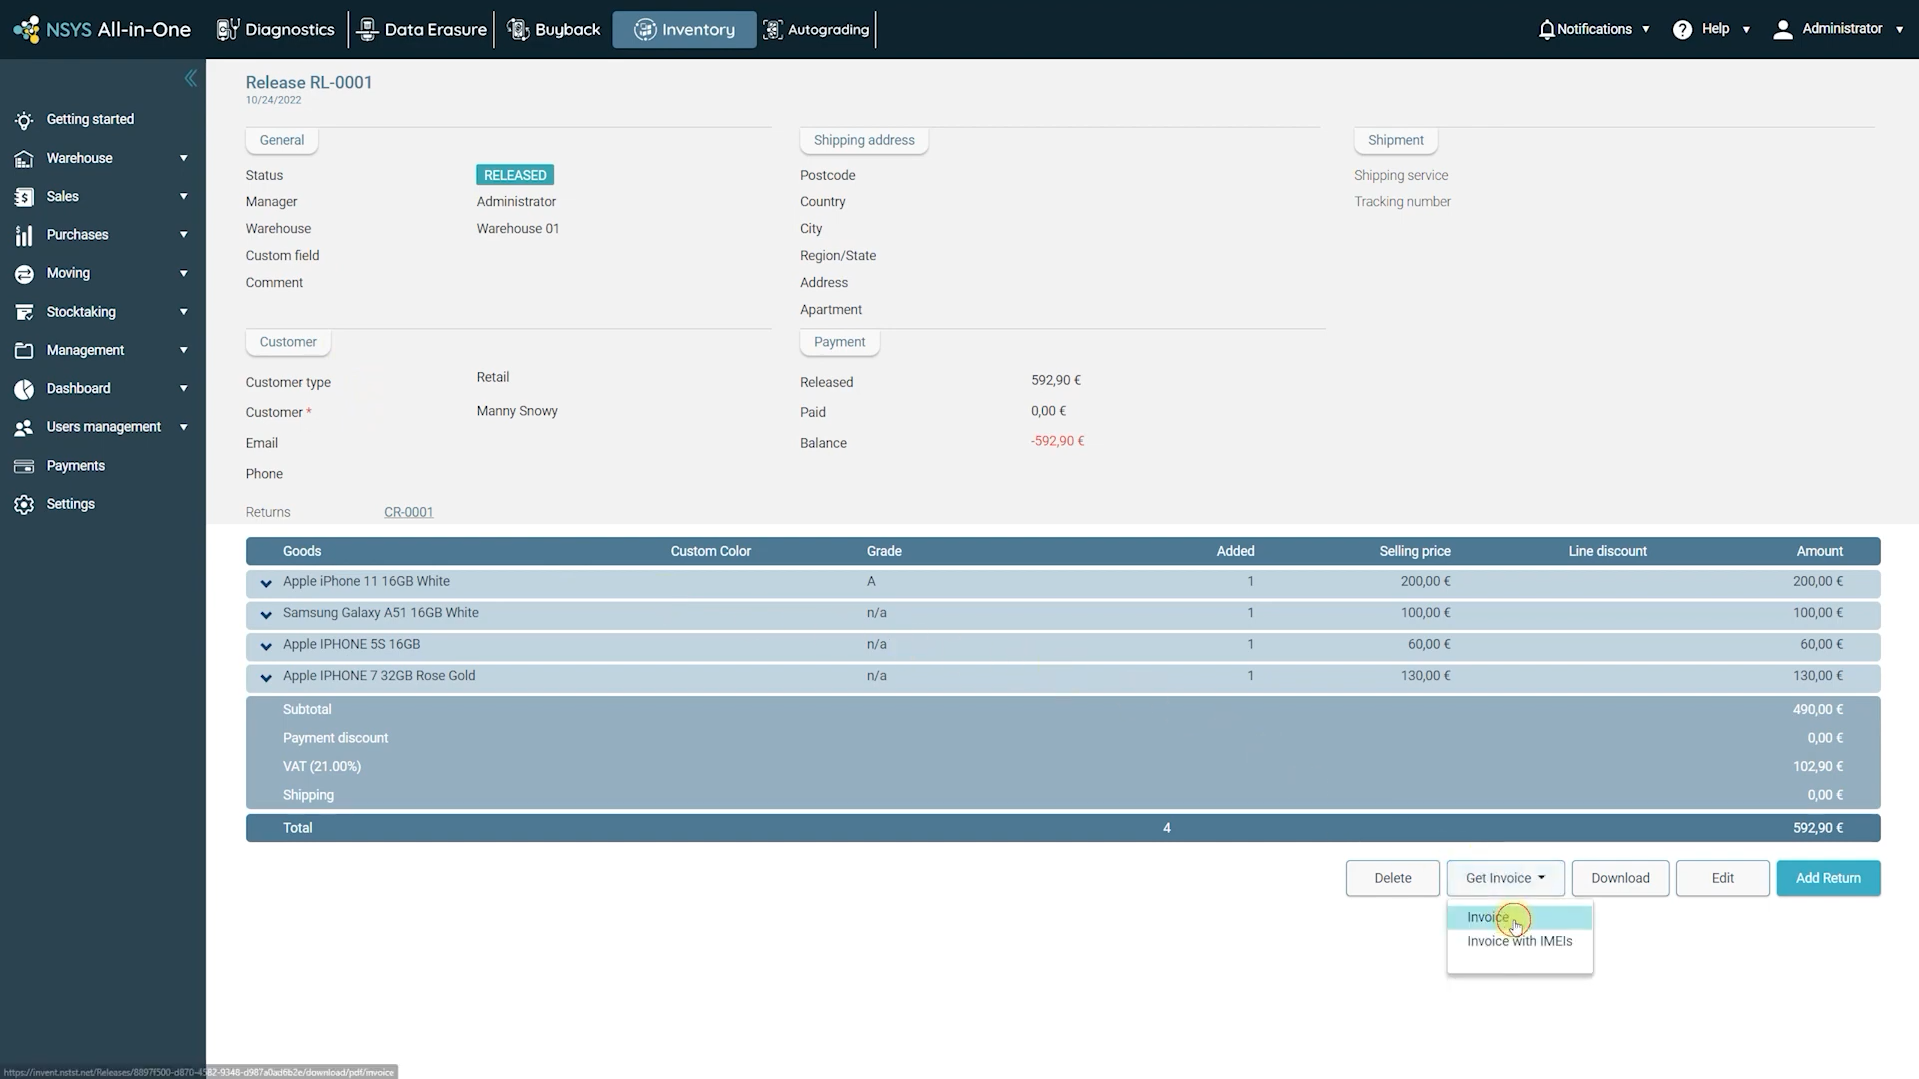Select the Shipment section tab
This screenshot has height=1079, width=1919.
[1395, 140]
